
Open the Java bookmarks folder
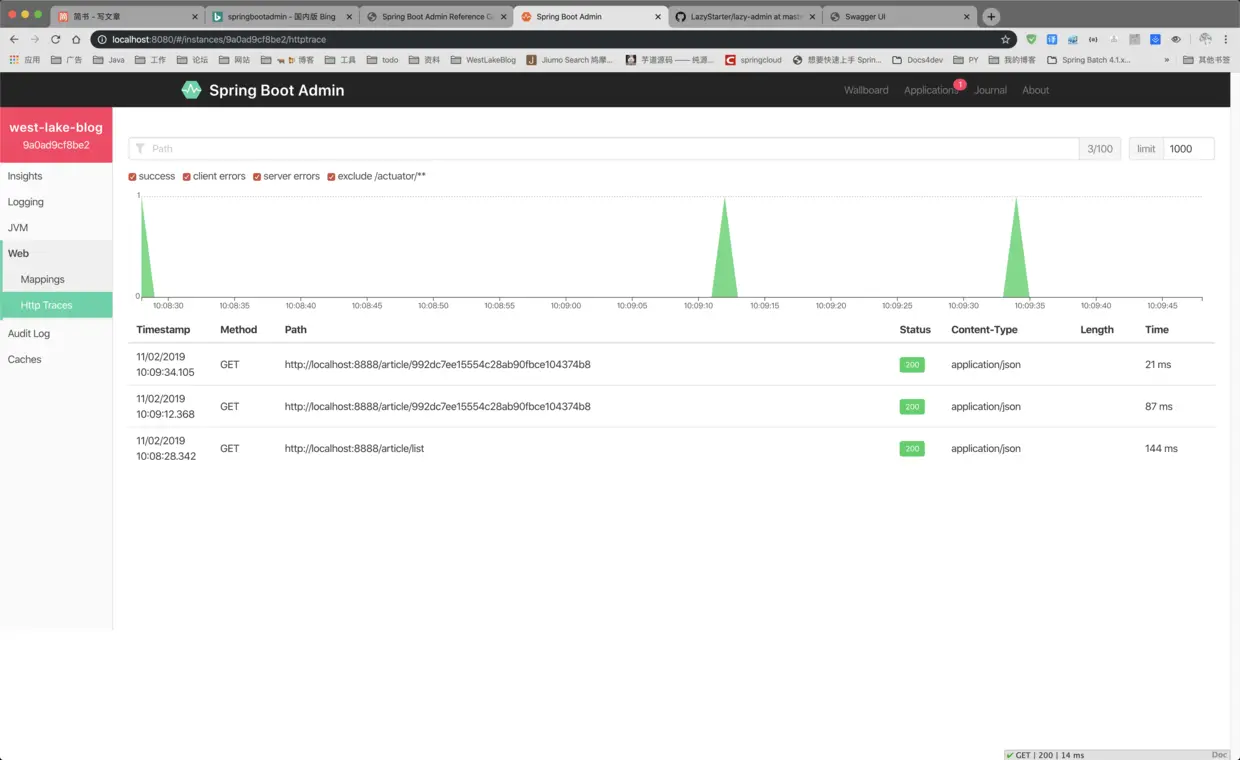[x=108, y=60]
